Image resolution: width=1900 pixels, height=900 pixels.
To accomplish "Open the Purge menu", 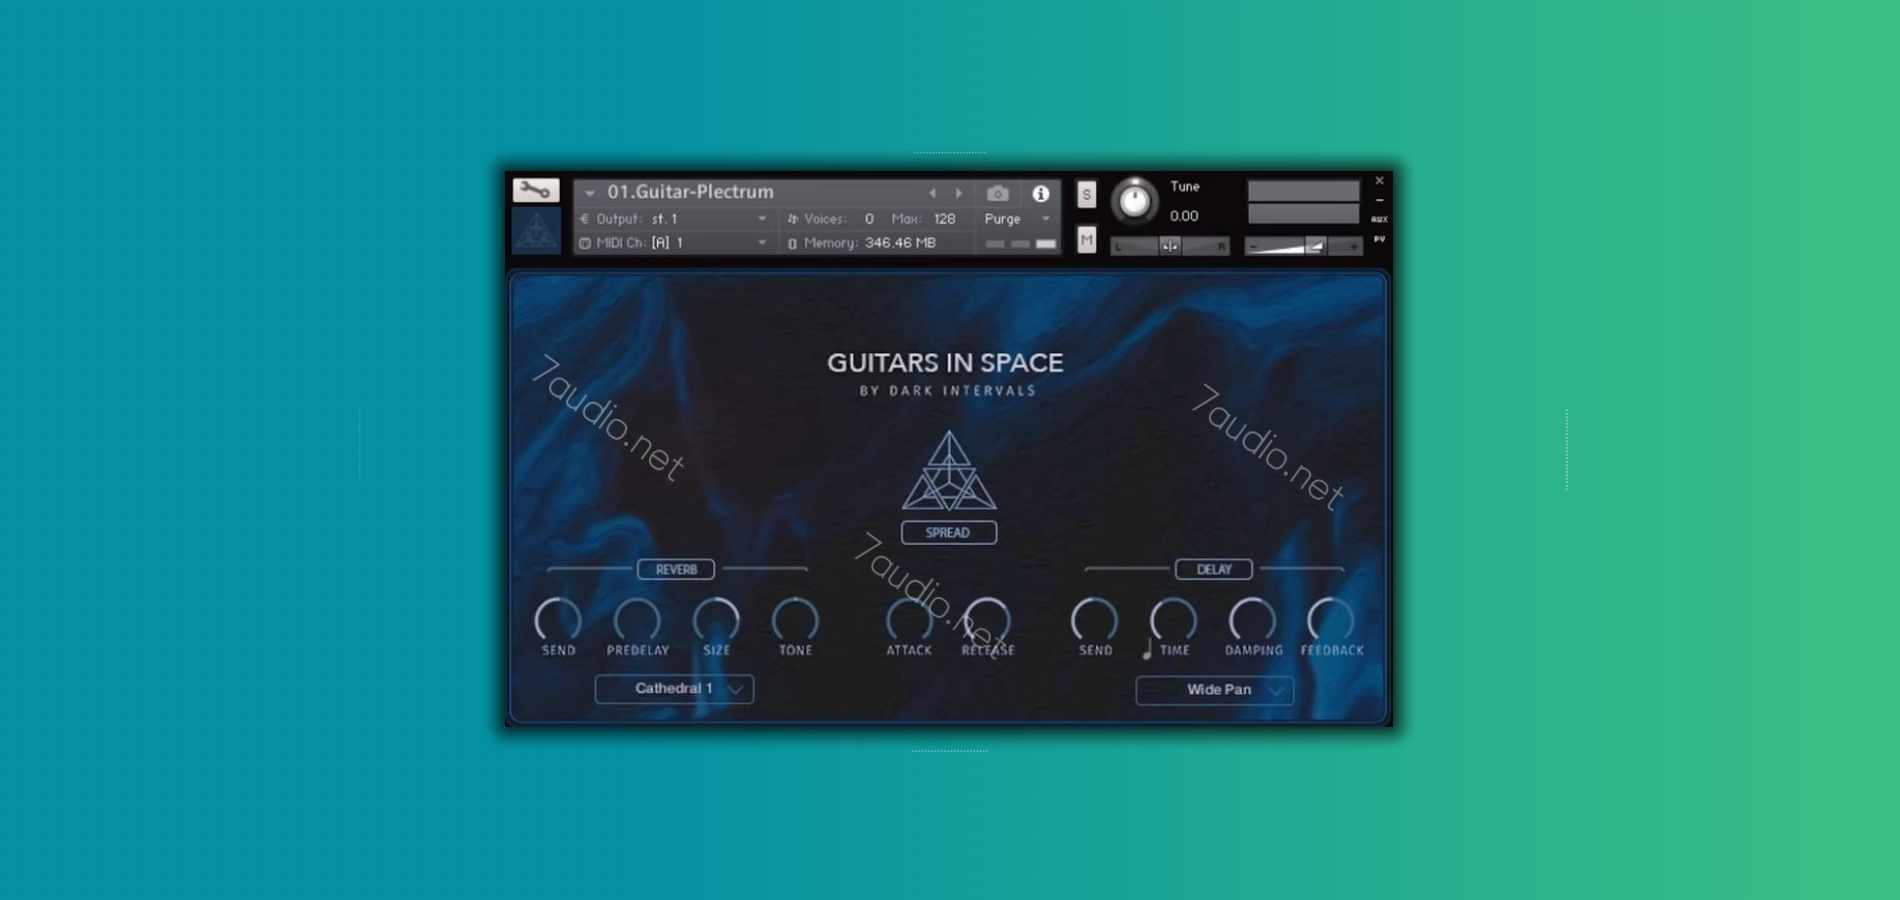I will (1017, 219).
